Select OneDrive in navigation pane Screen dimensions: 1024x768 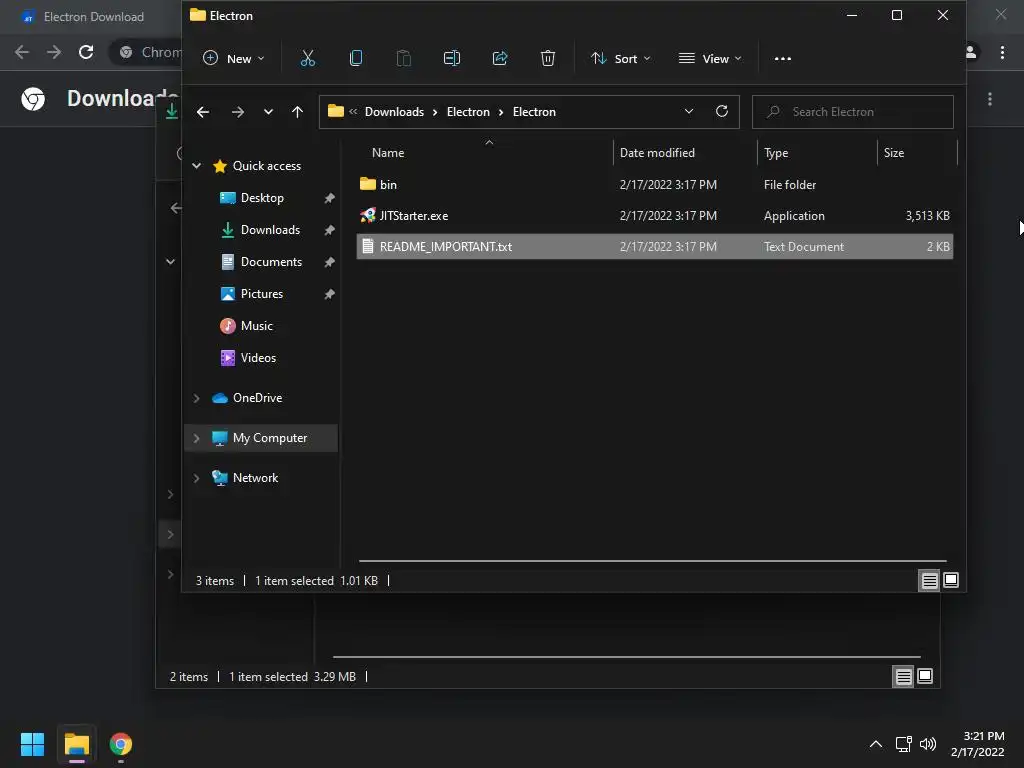click(257, 398)
